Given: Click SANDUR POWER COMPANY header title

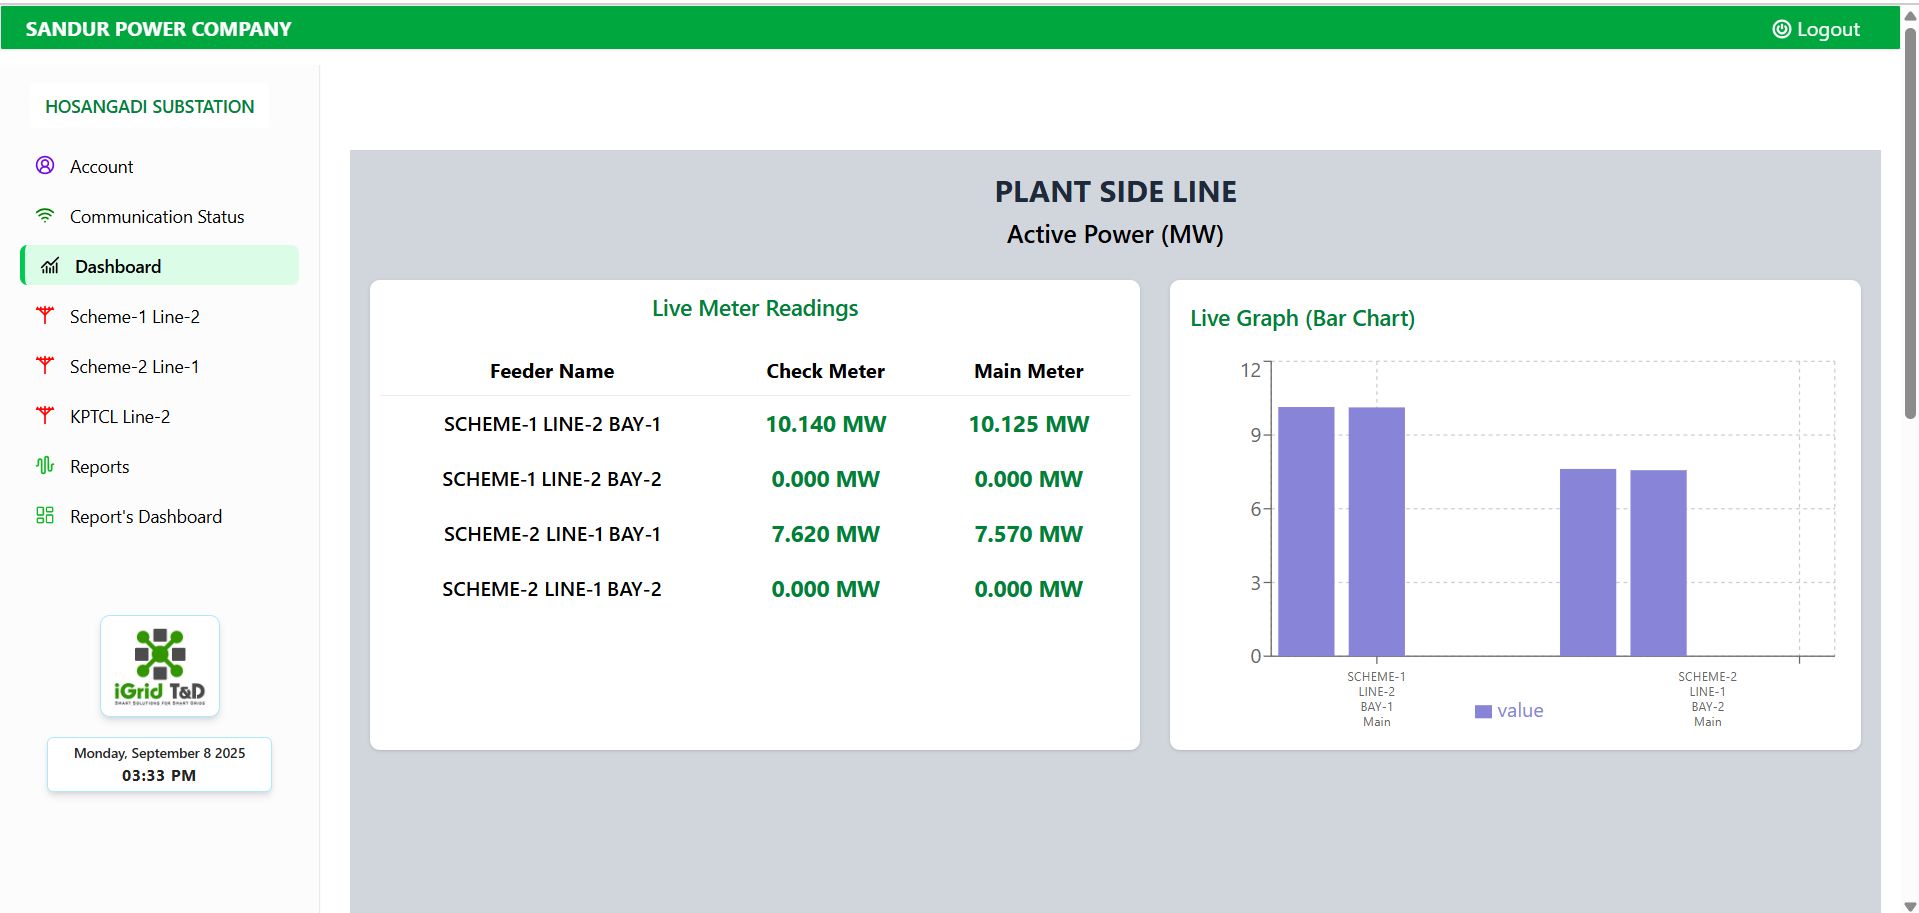Looking at the screenshot, I should point(158,29).
